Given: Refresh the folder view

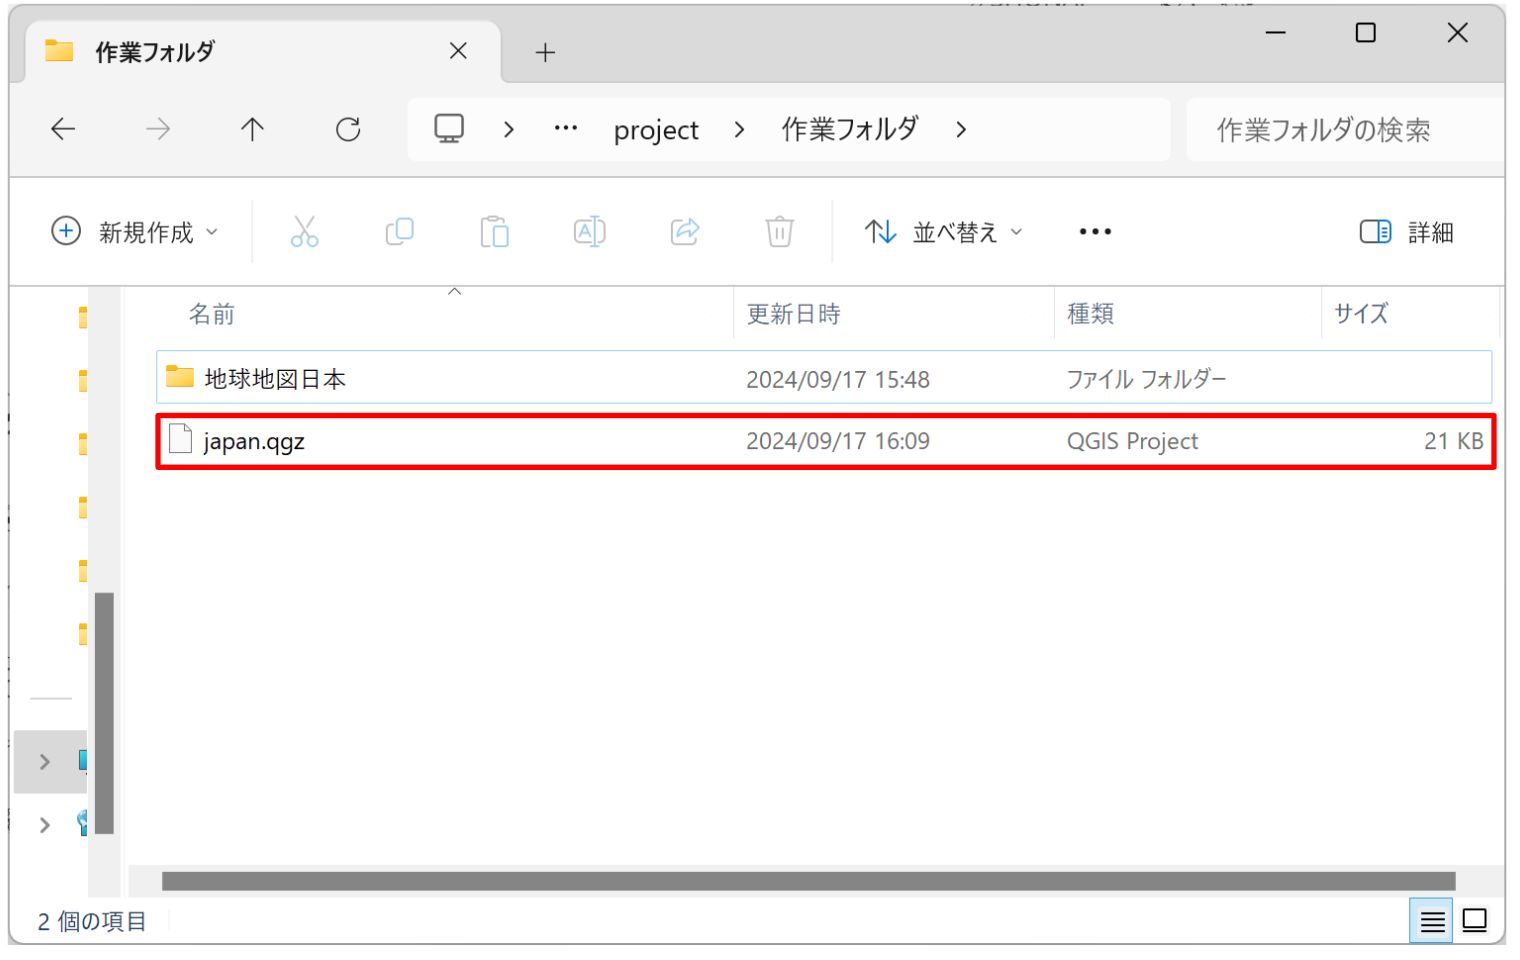Looking at the screenshot, I should click(x=348, y=129).
